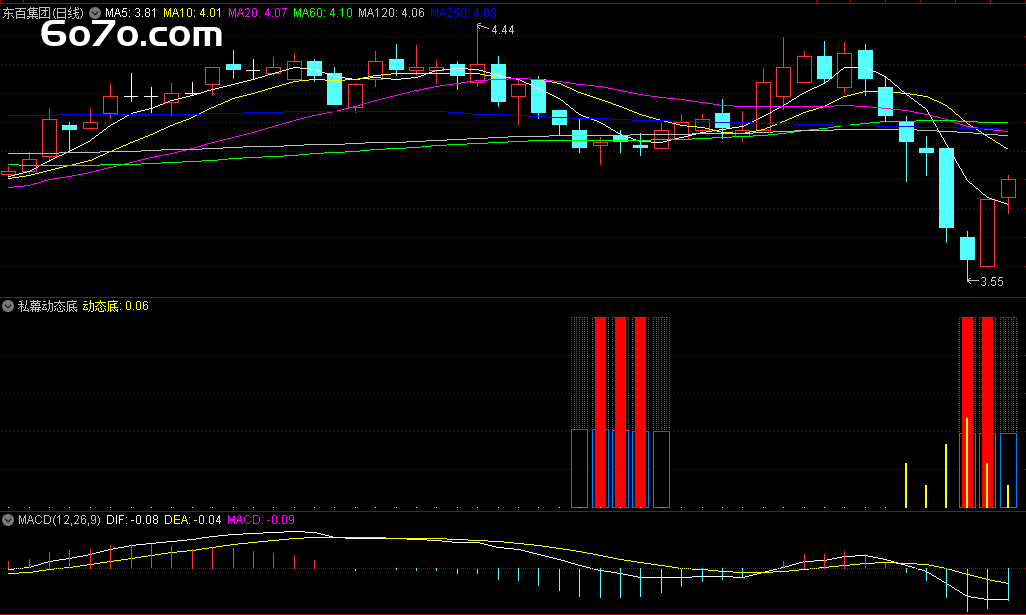
Task: Click the DIF: -0.08 value
Action: (132, 520)
